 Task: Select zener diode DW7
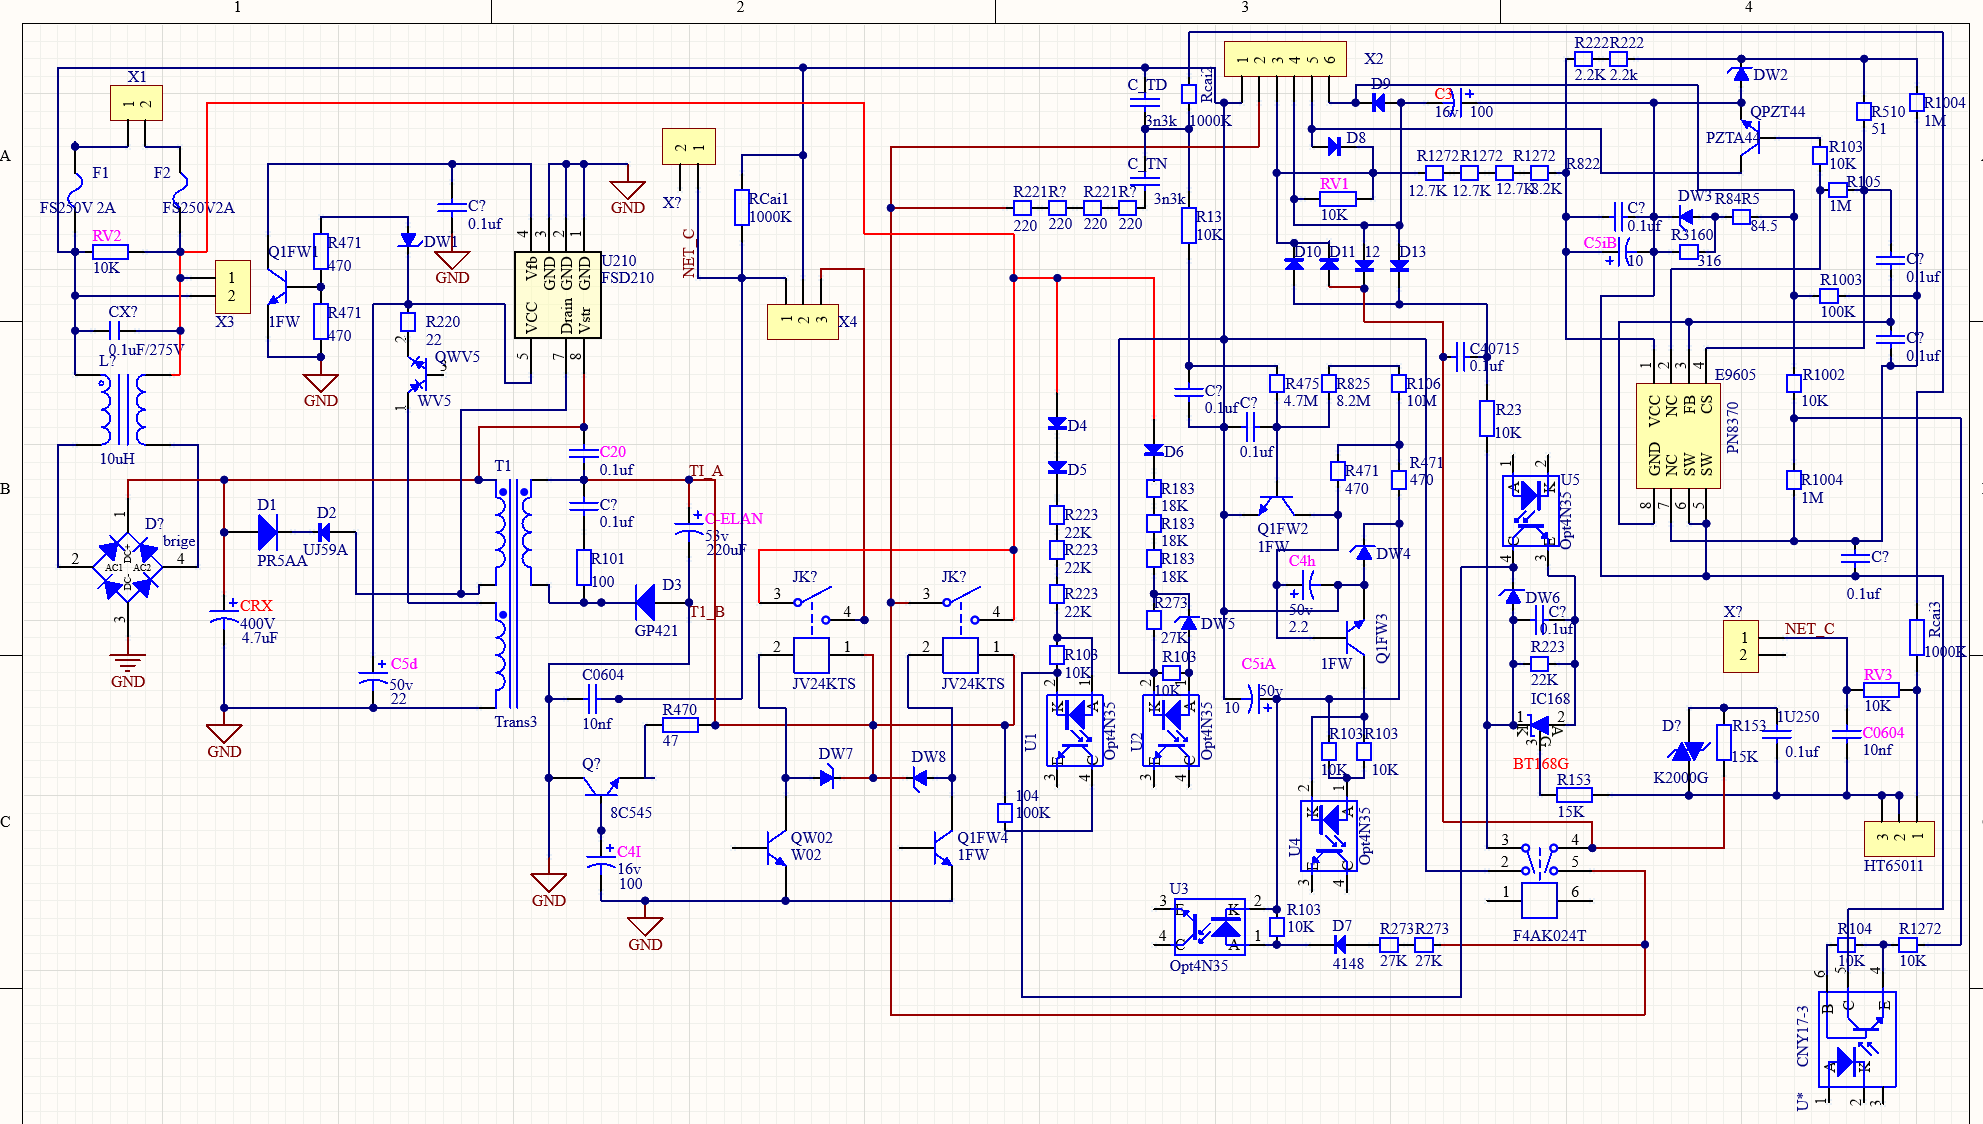827,778
